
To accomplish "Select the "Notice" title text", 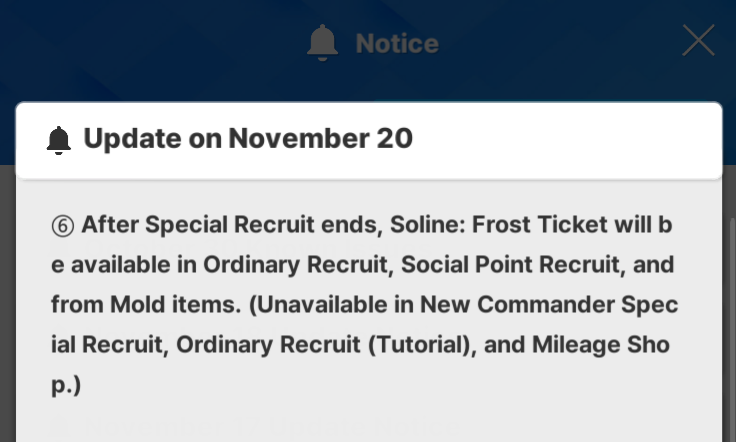I will coord(397,44).
